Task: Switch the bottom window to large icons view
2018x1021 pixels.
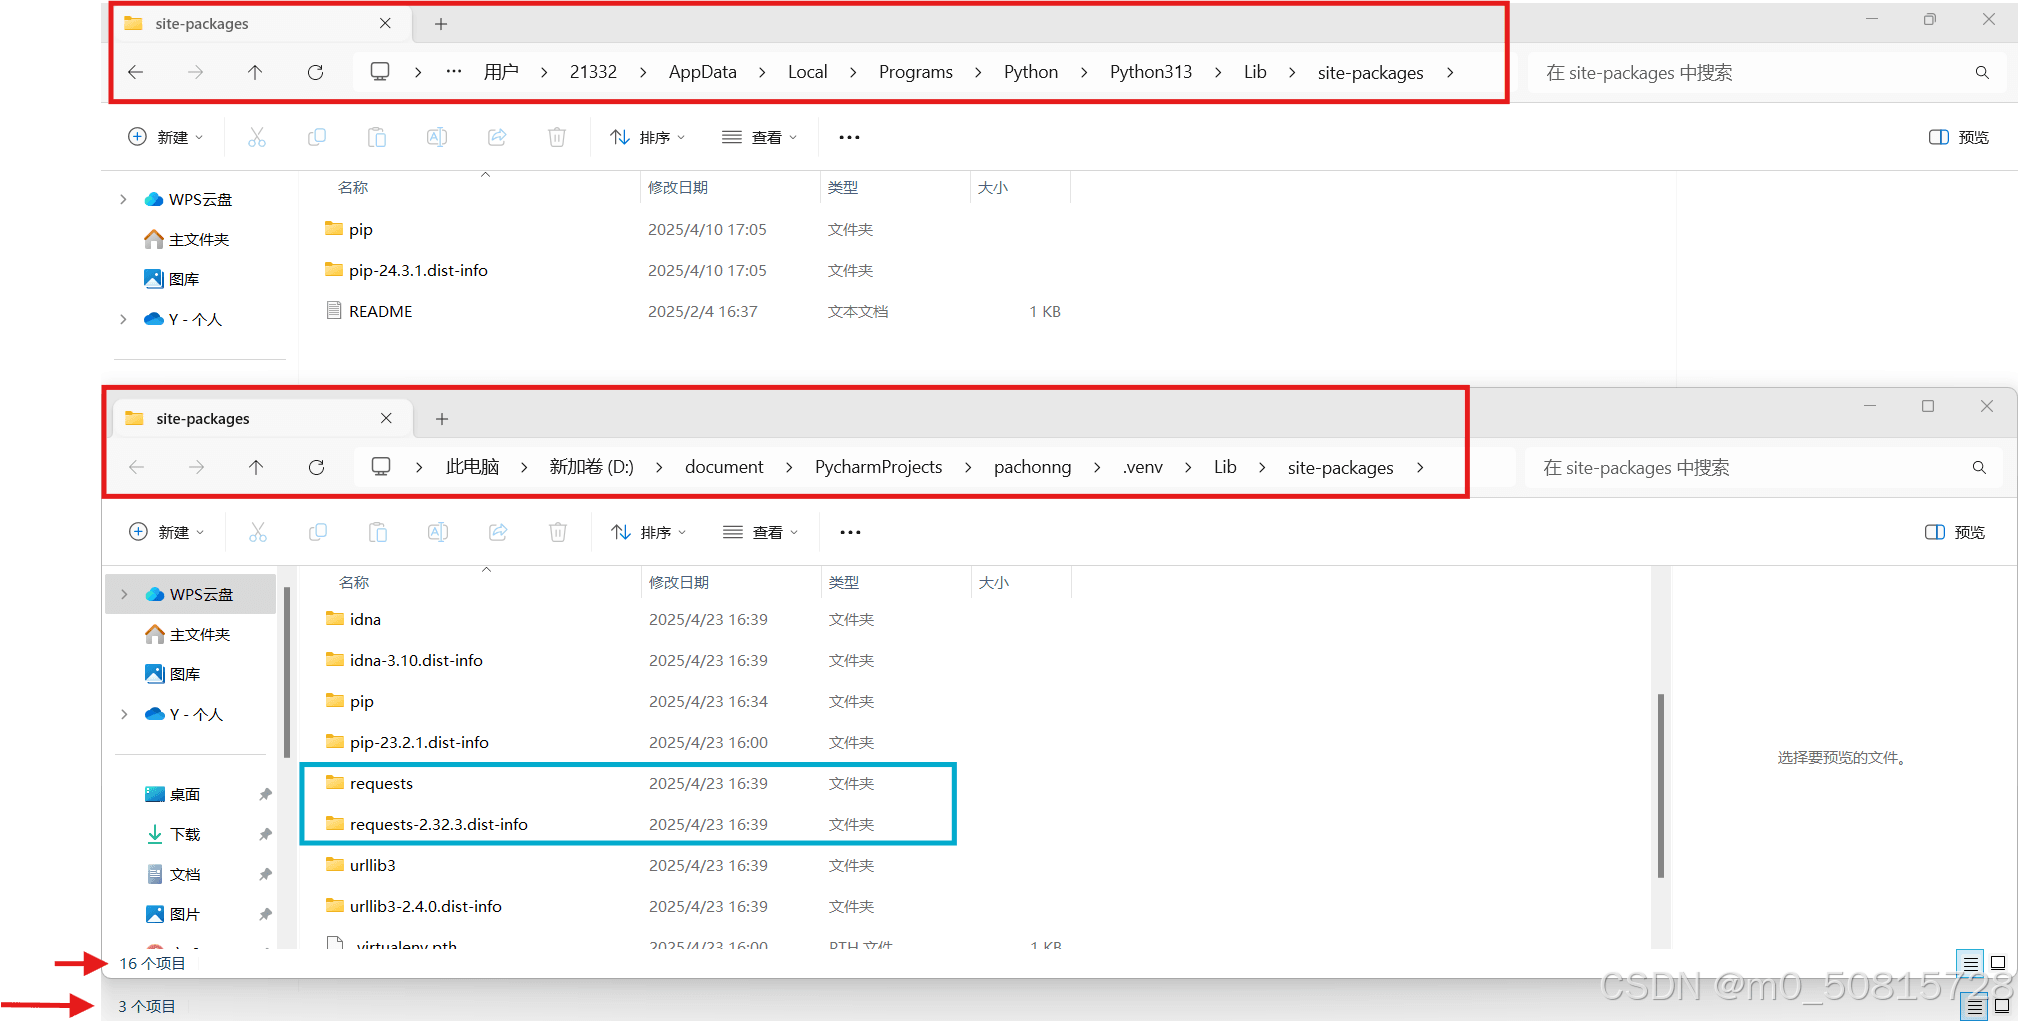Action: [x=1998, y=963]
